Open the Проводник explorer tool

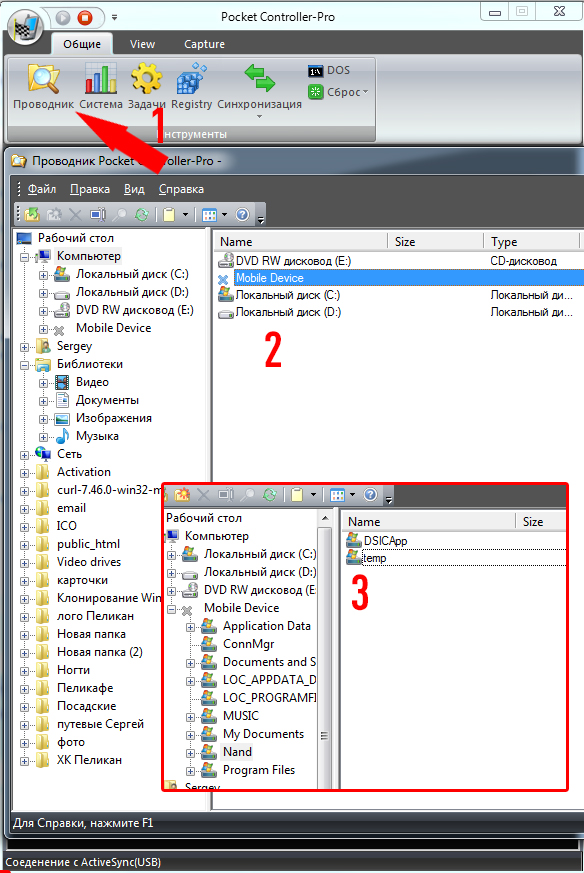[43, 86]
